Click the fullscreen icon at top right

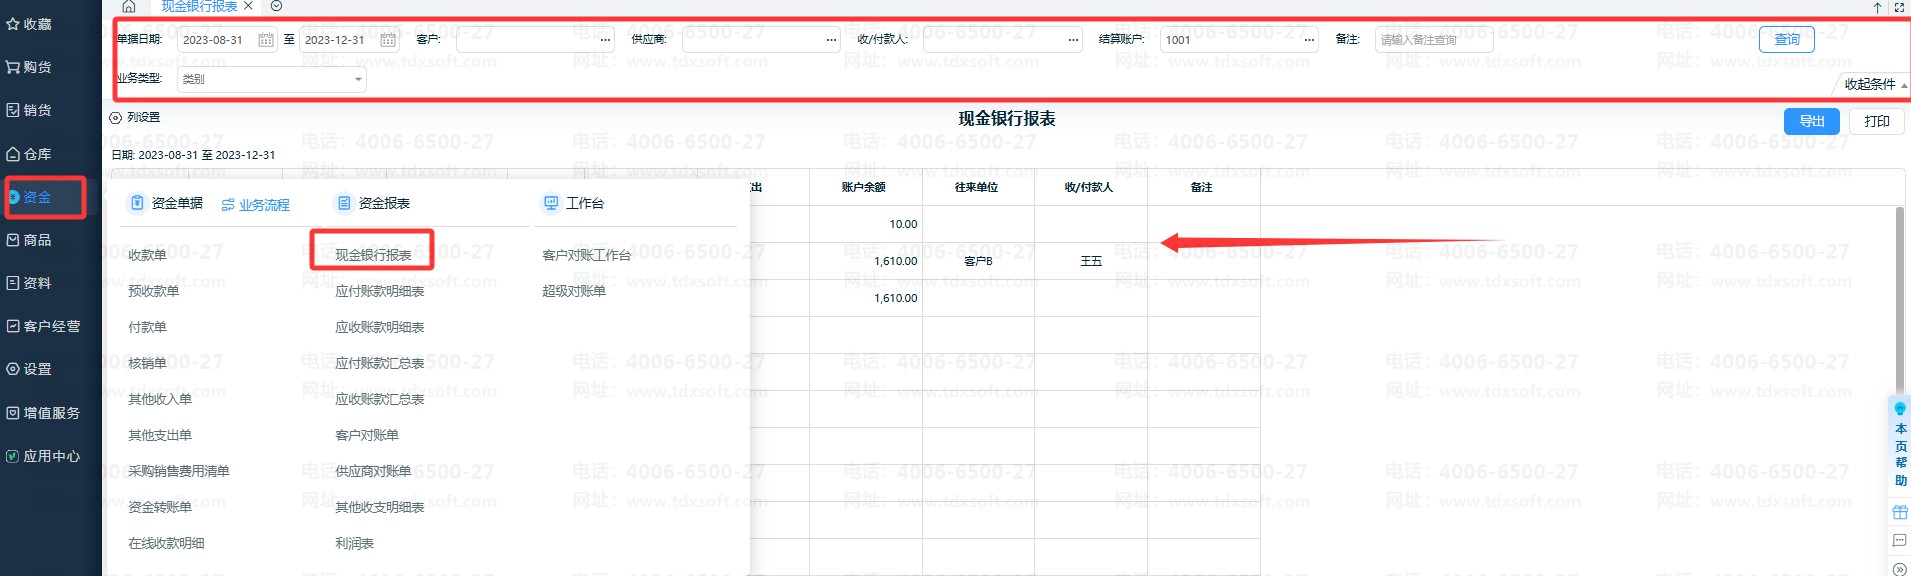1899,7
